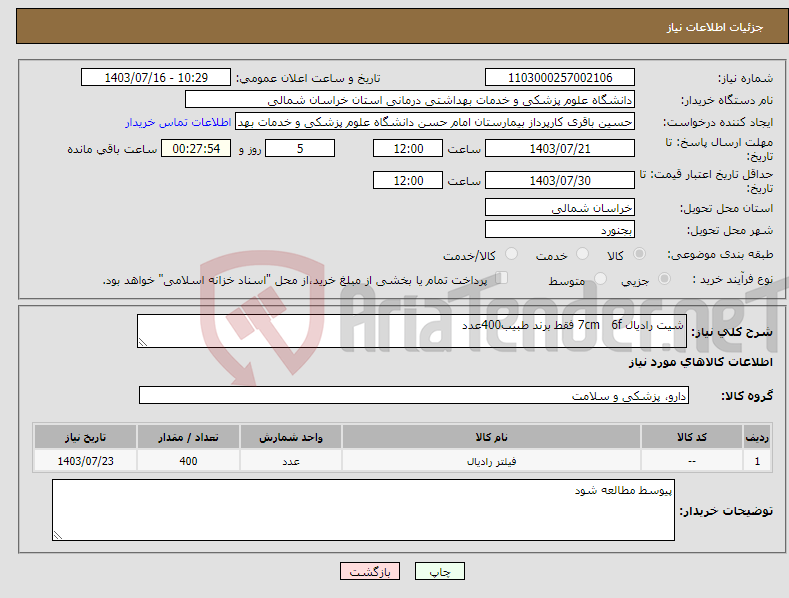Select the کالا radio button
Image resolution: width=789 pixels, height=598 pixels.
coord(639,254)
